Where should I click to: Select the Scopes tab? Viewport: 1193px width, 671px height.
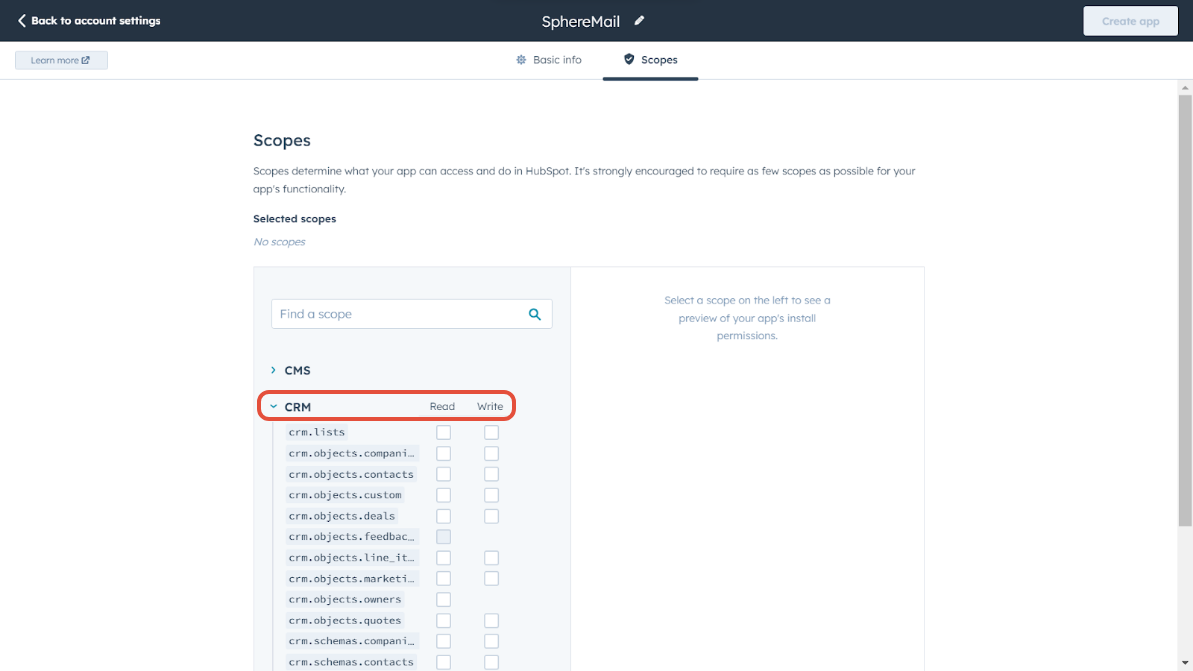pyautogui.click(x=651, y=59)
